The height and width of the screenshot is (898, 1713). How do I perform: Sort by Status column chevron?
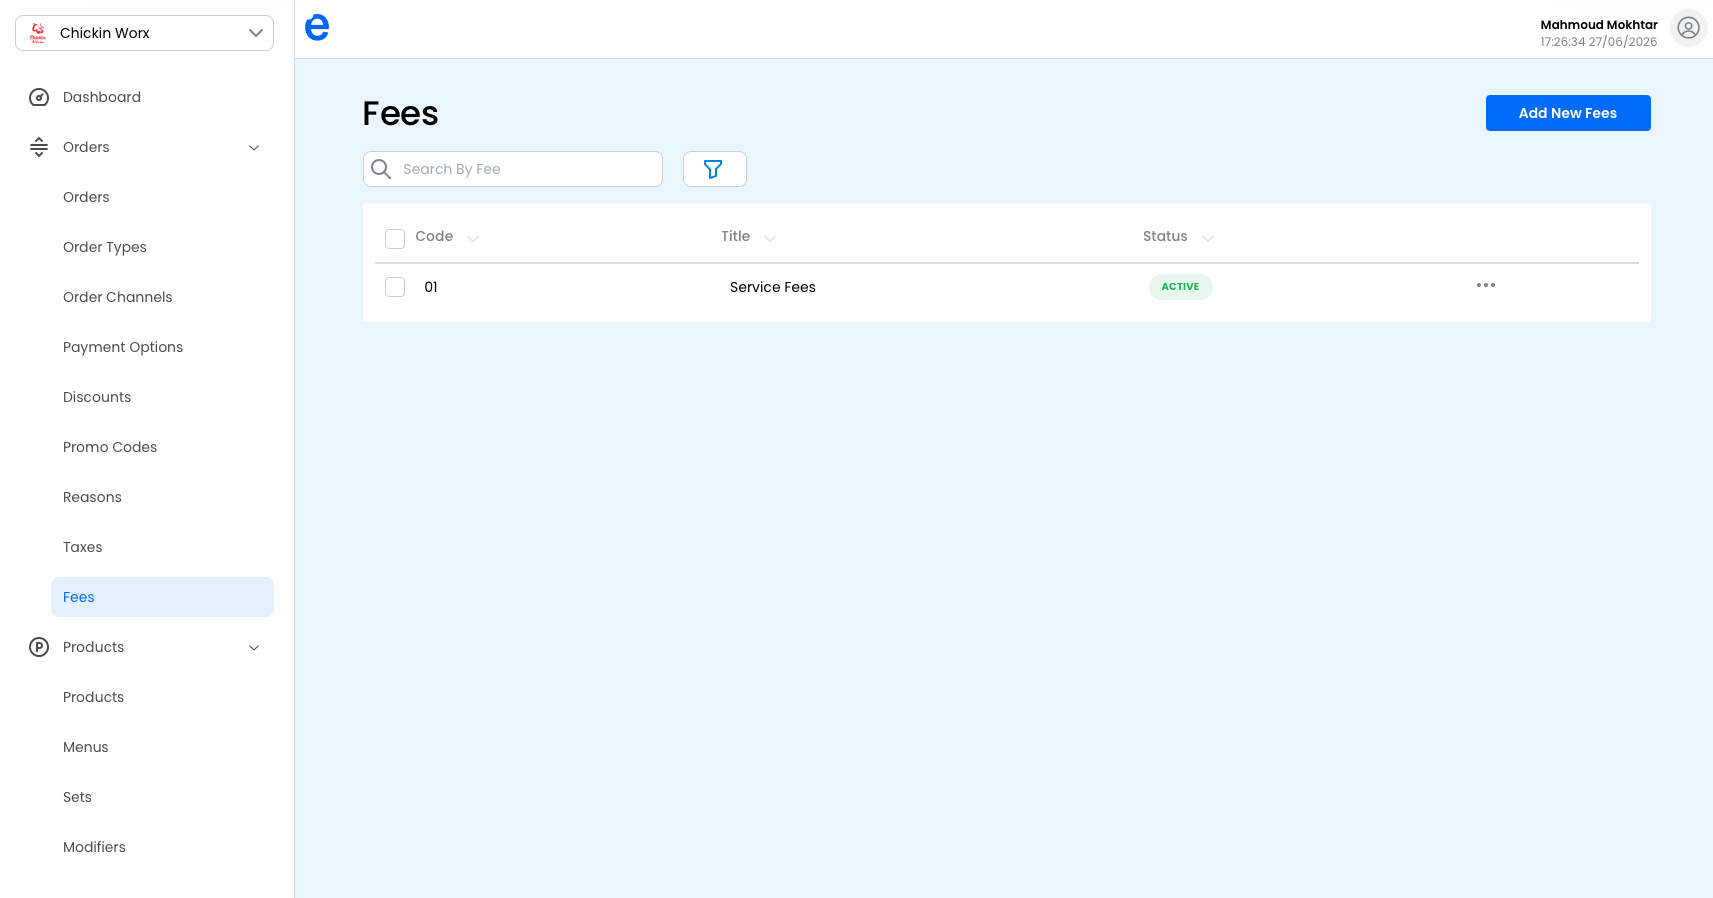1208,238
